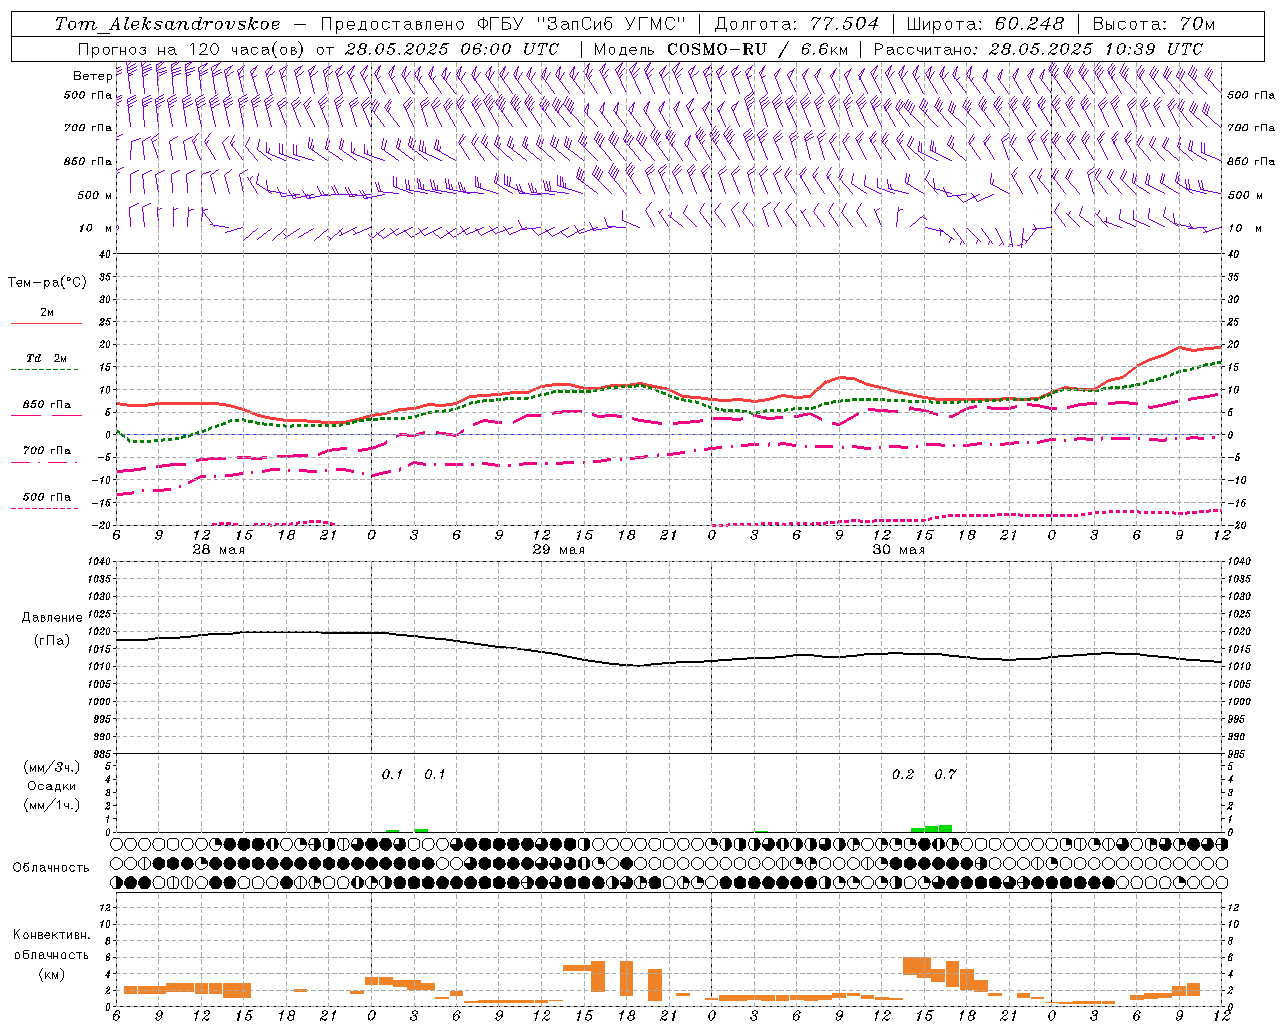
Task: Click the Td 2м legend label
Action: [x=47, y=358]
